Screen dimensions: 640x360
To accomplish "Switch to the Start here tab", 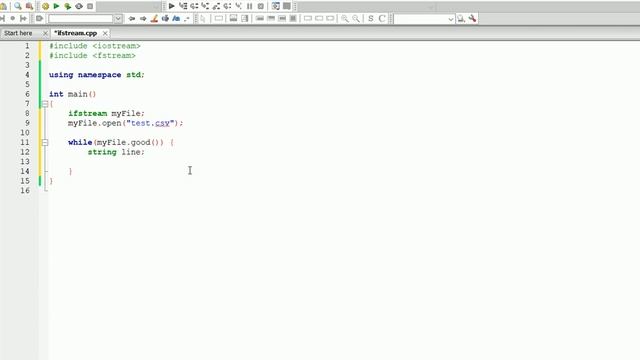I will (x=18, y=33).
